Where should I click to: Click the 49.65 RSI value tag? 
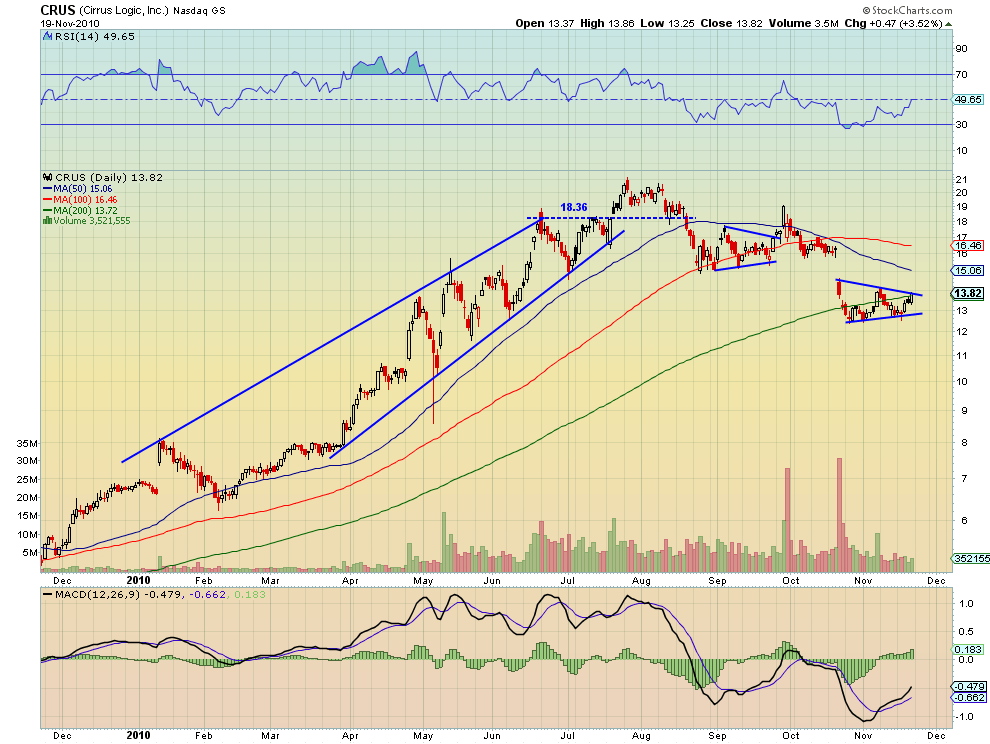click(x=968, y=100)
